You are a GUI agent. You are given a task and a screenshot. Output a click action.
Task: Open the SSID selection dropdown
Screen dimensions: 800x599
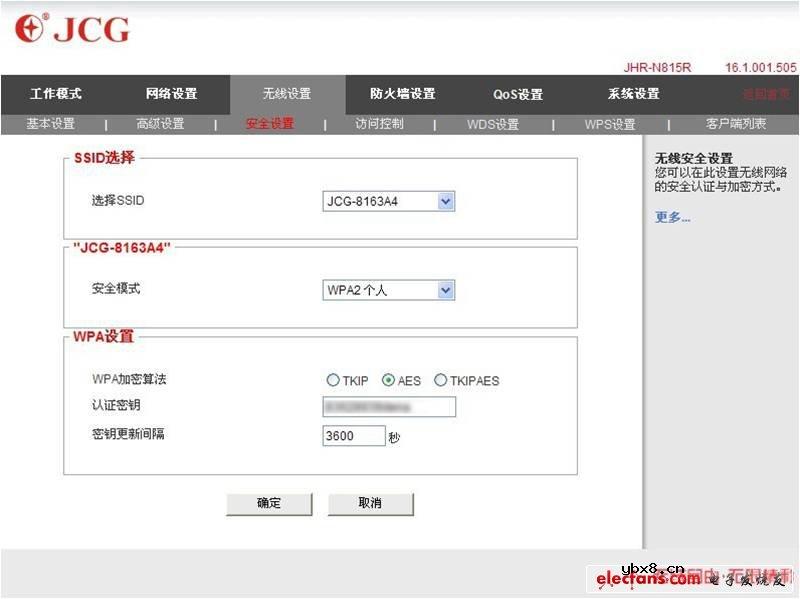pyautogui.click(x=445, y=200)
